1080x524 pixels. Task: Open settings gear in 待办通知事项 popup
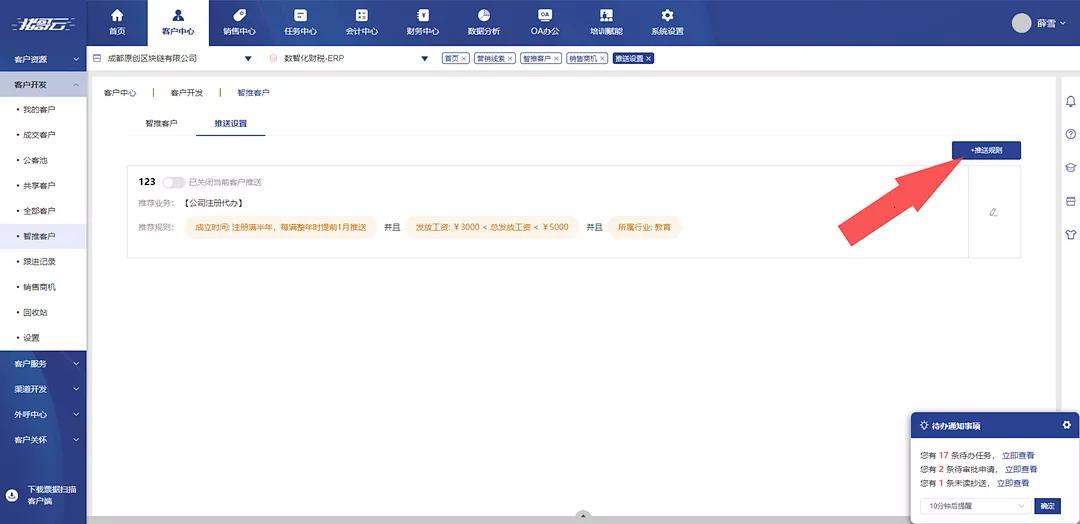tap(1067, 425)
